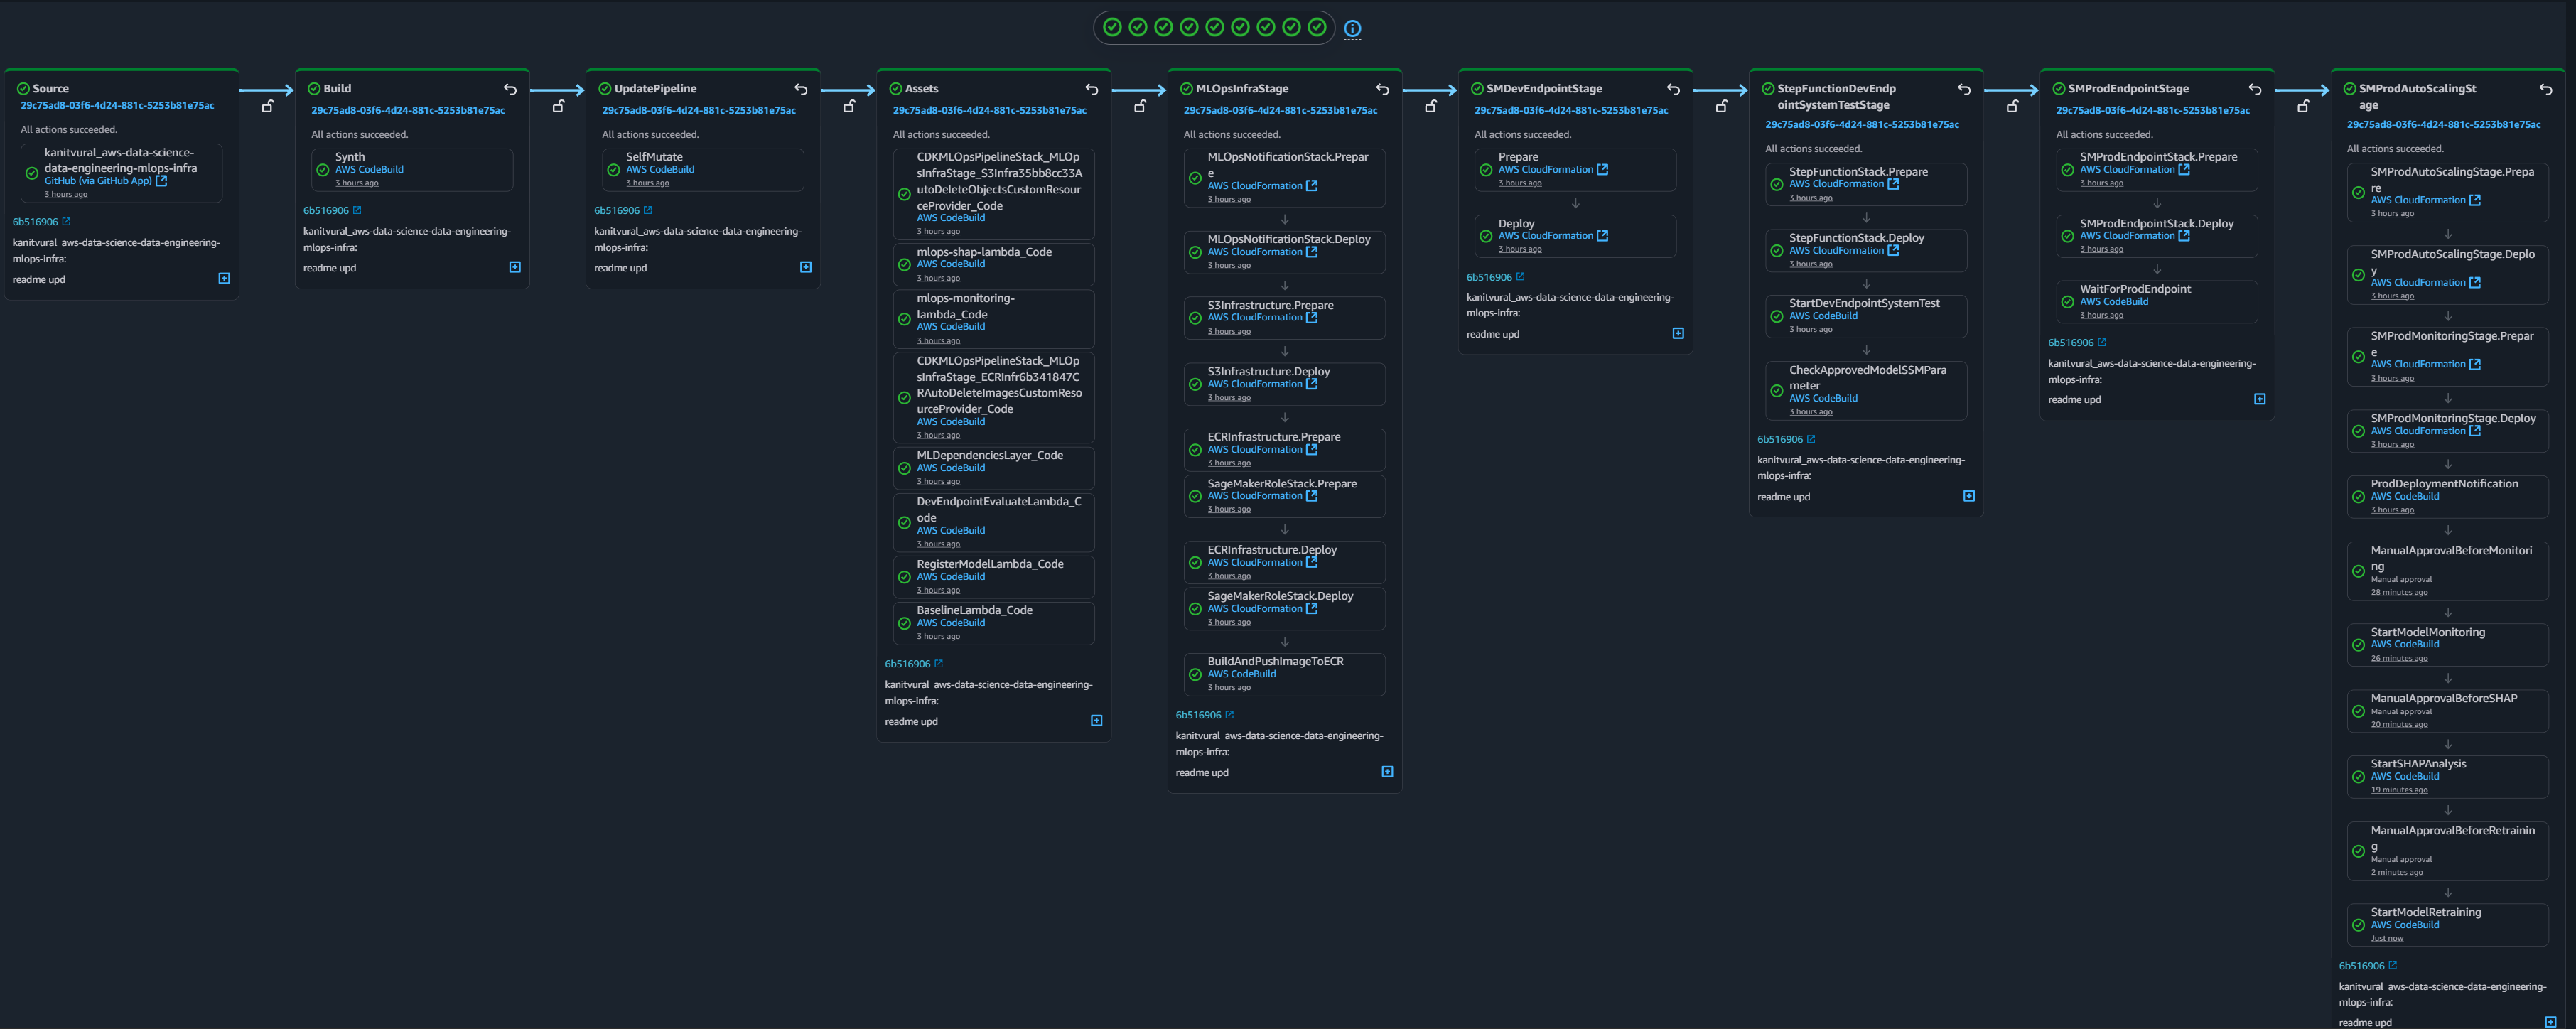Screen dimensions: 2576x1029
Task: Click '2 minutes ago' under ManualApprovalBeforeRetraining
Action: [2397, 872]
